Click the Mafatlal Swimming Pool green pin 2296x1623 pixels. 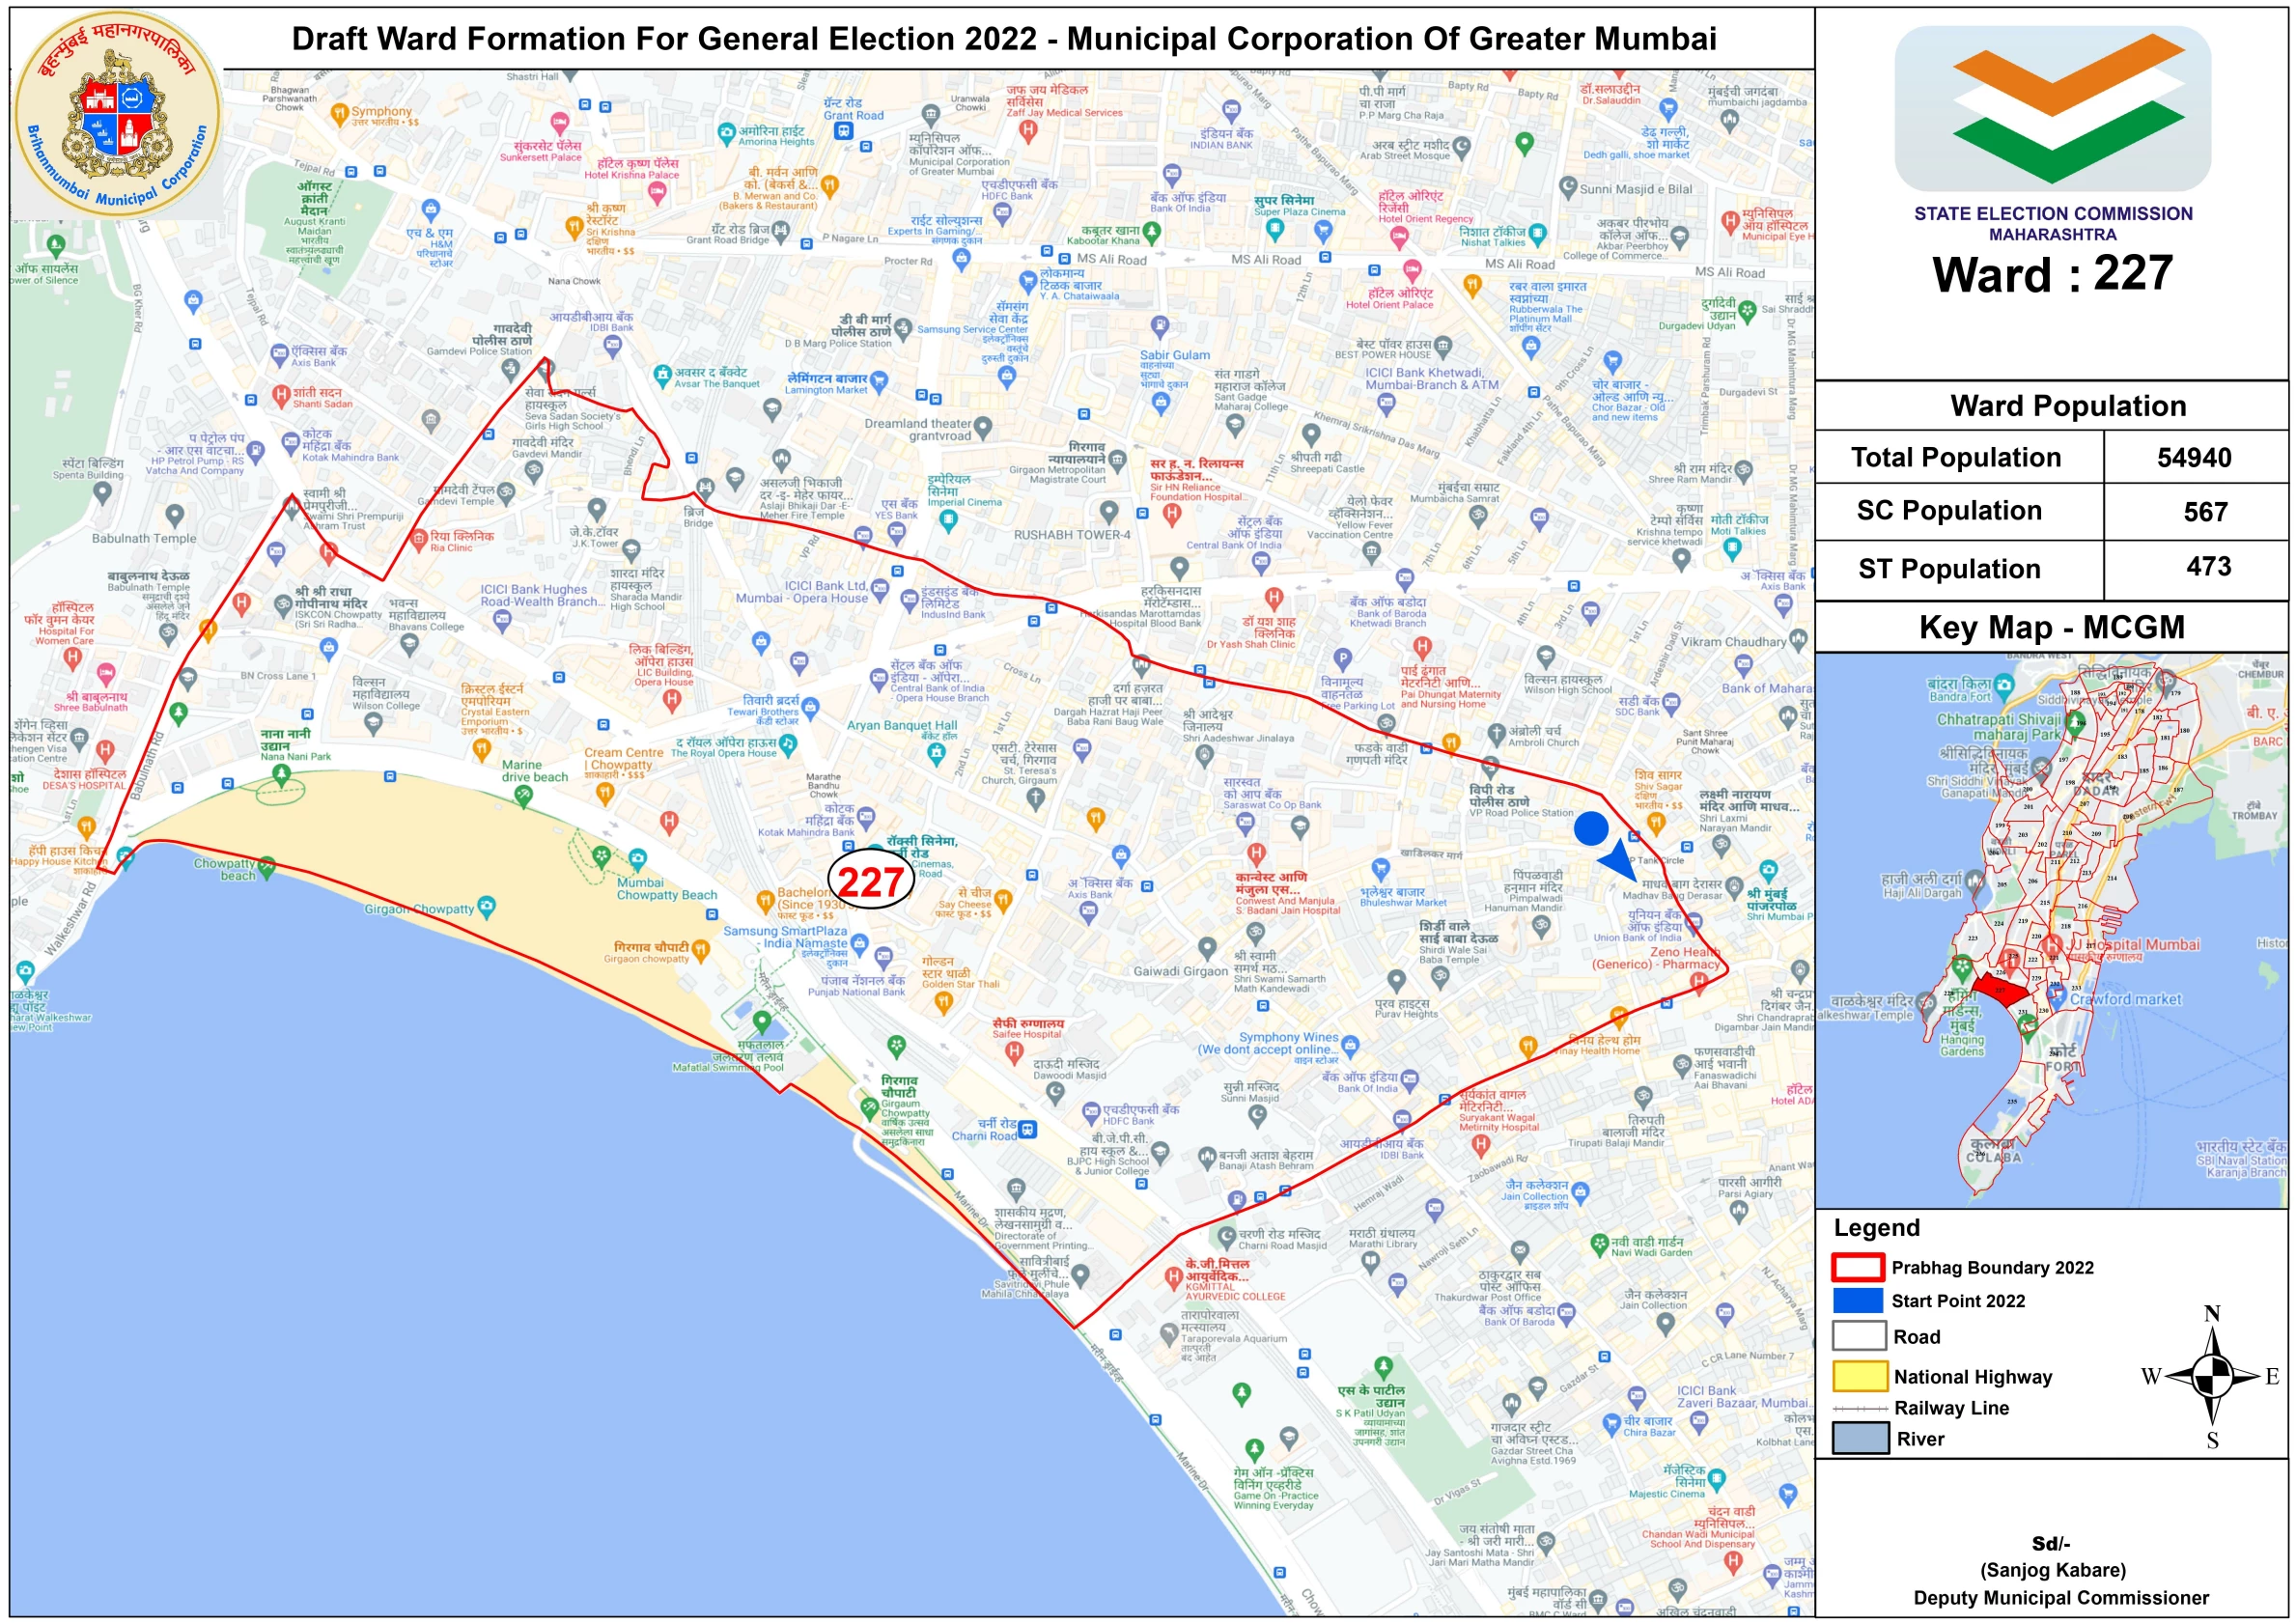click(762, 1022)
